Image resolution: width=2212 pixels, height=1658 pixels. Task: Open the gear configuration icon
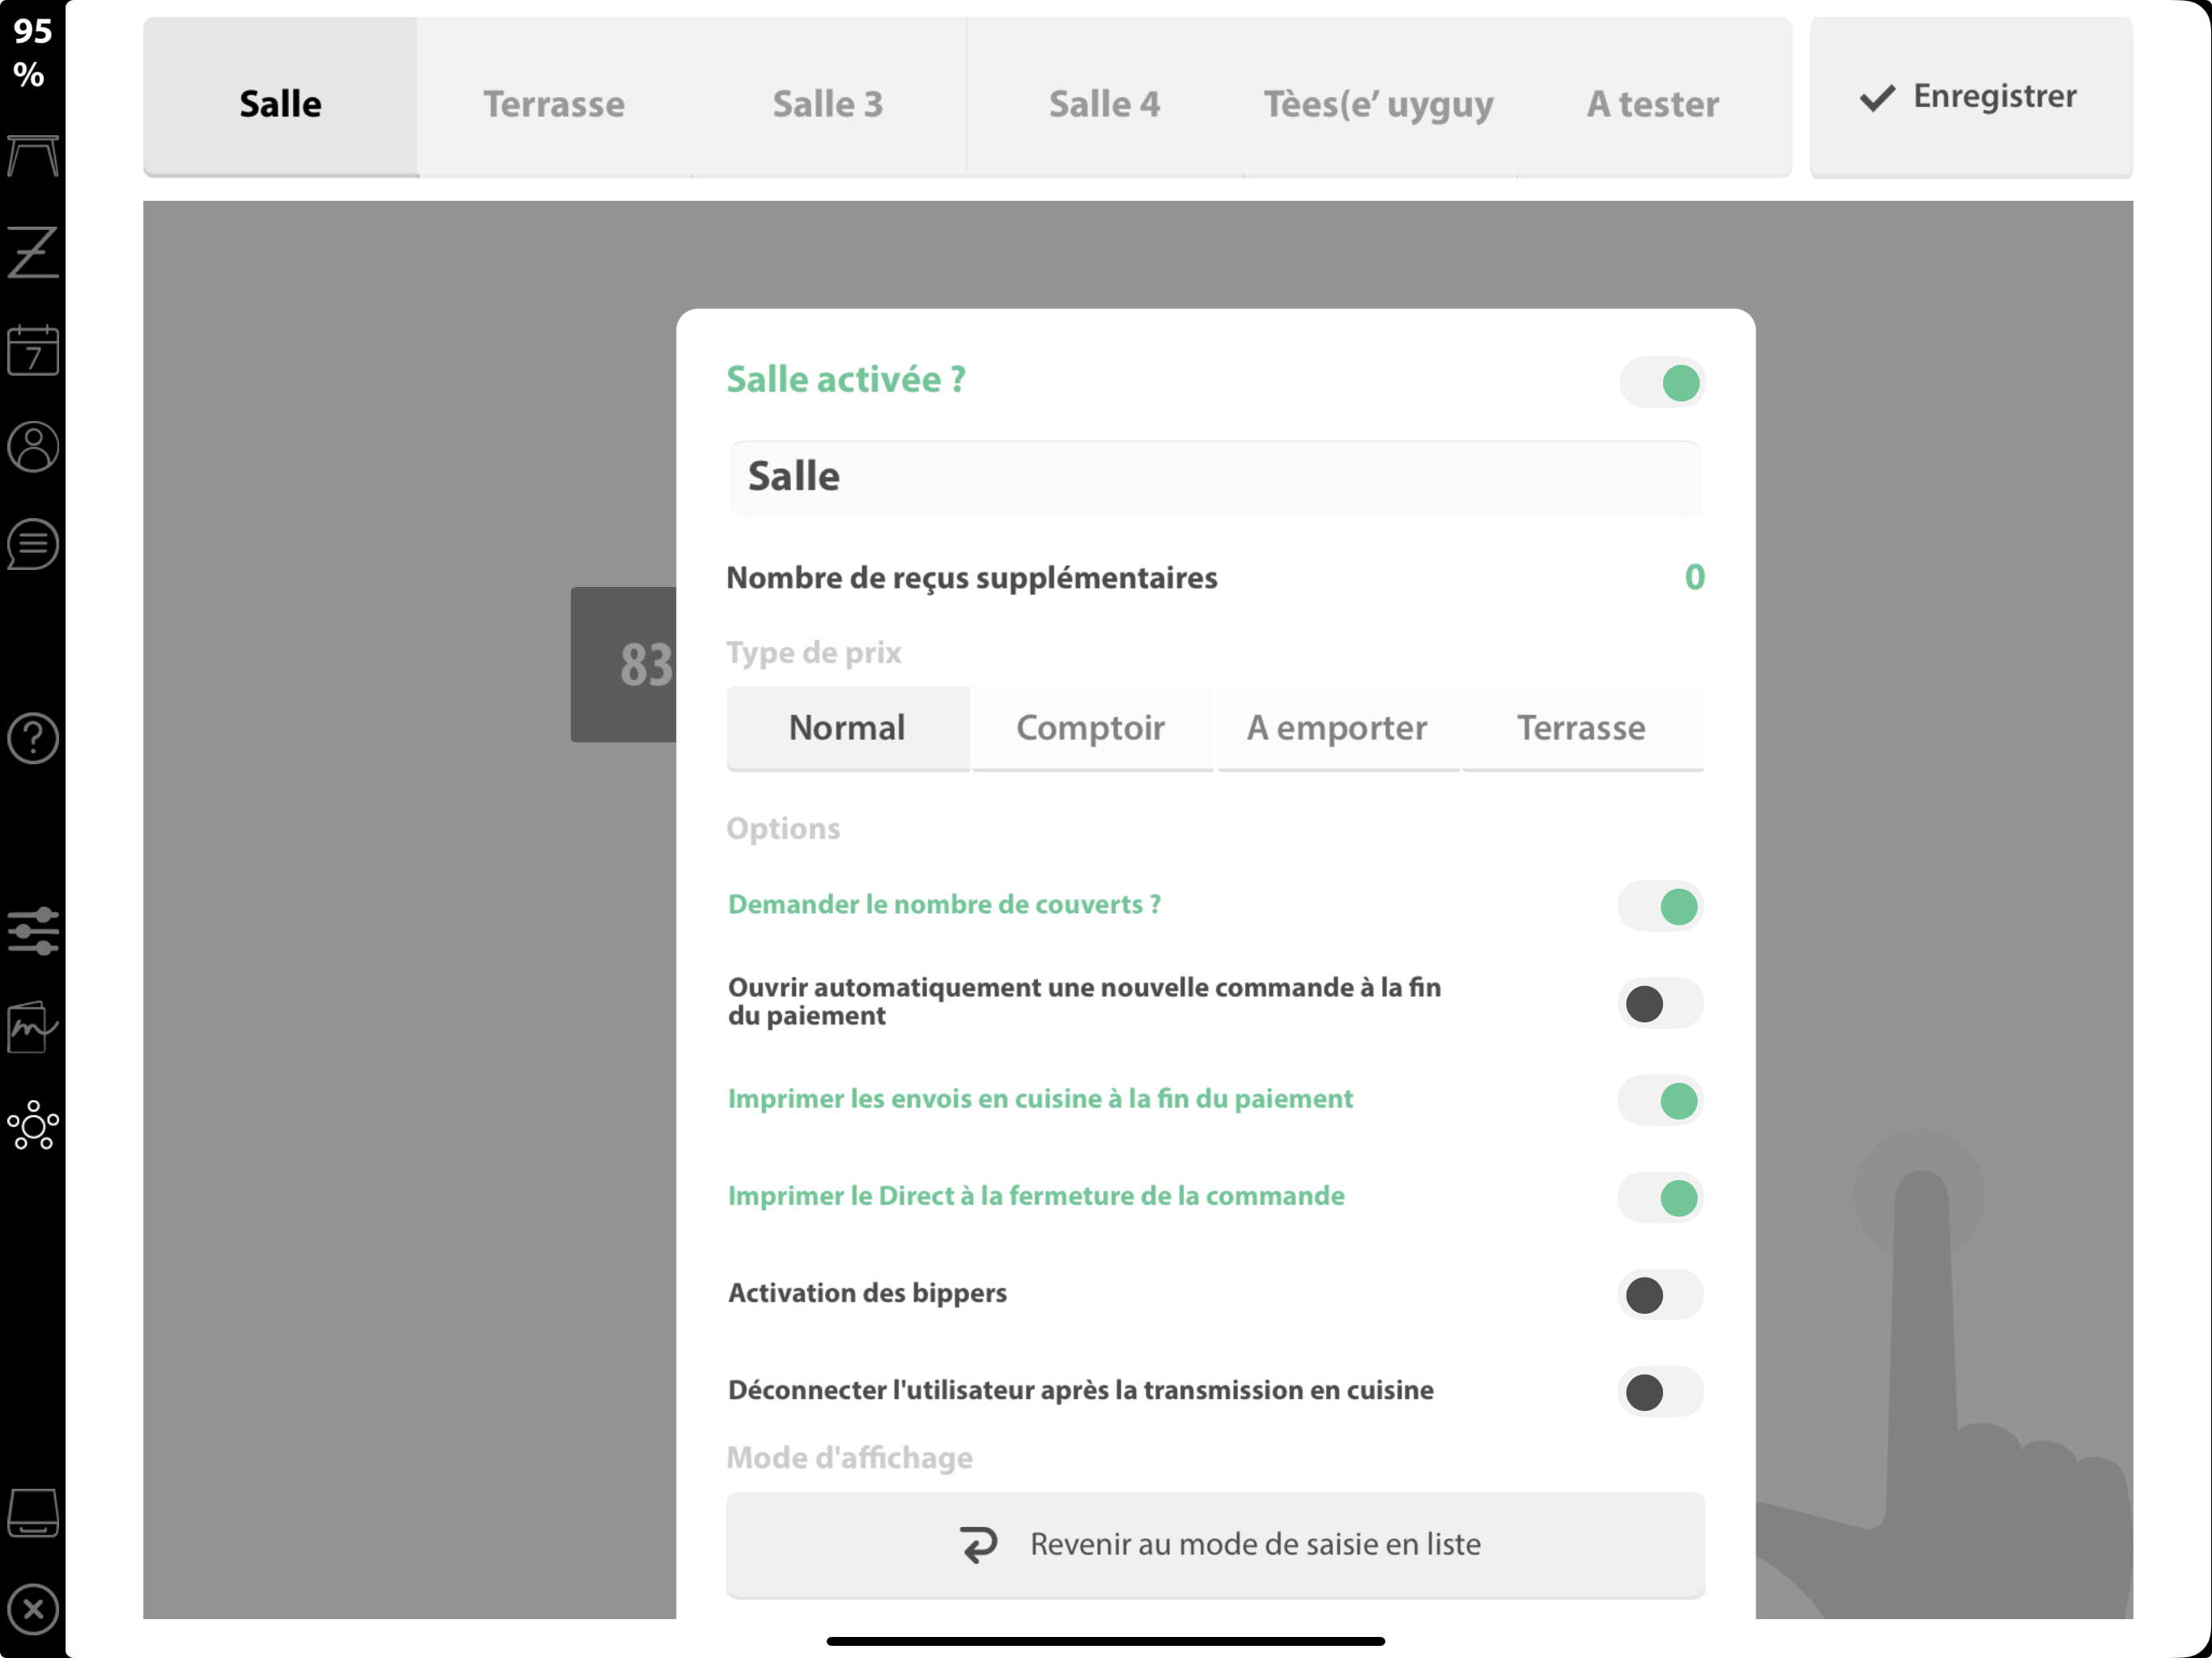33,1126
